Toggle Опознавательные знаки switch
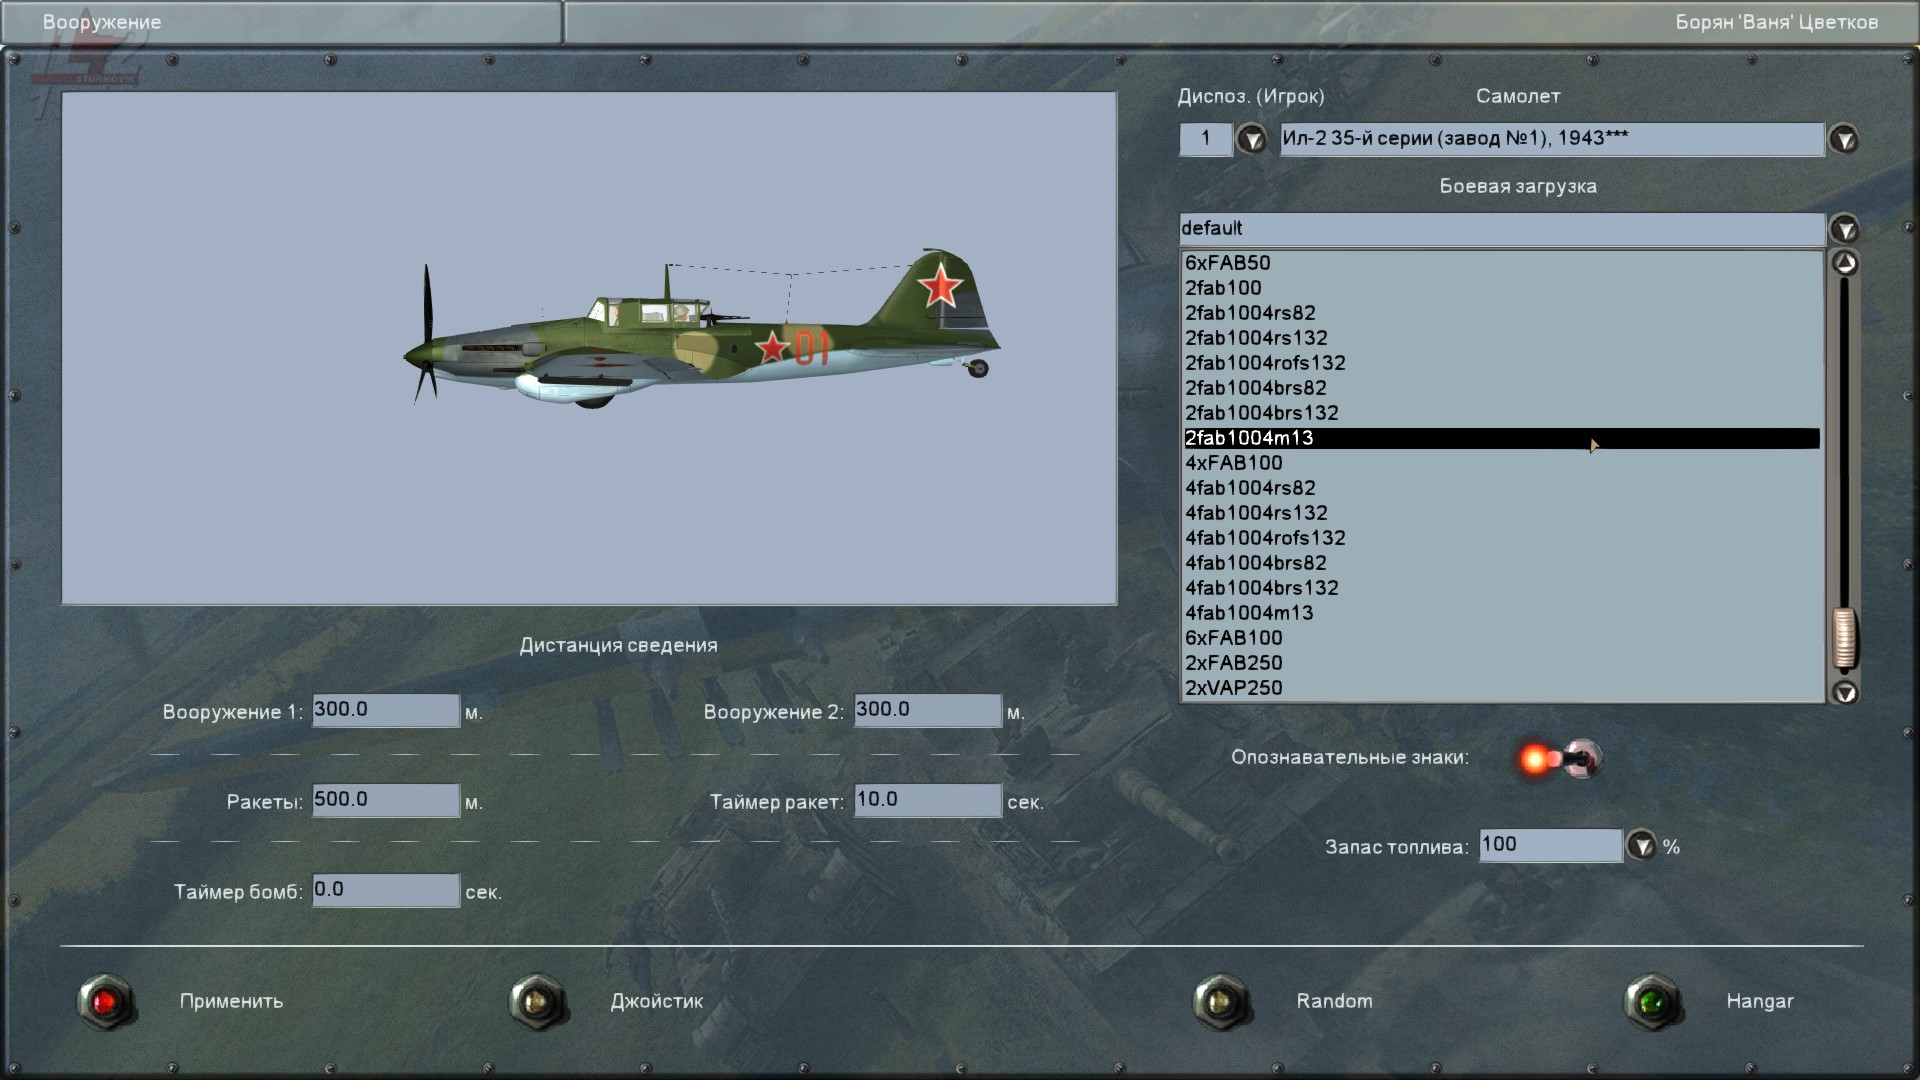This screenshot has height=1080, width=1920. (1563, 758)
